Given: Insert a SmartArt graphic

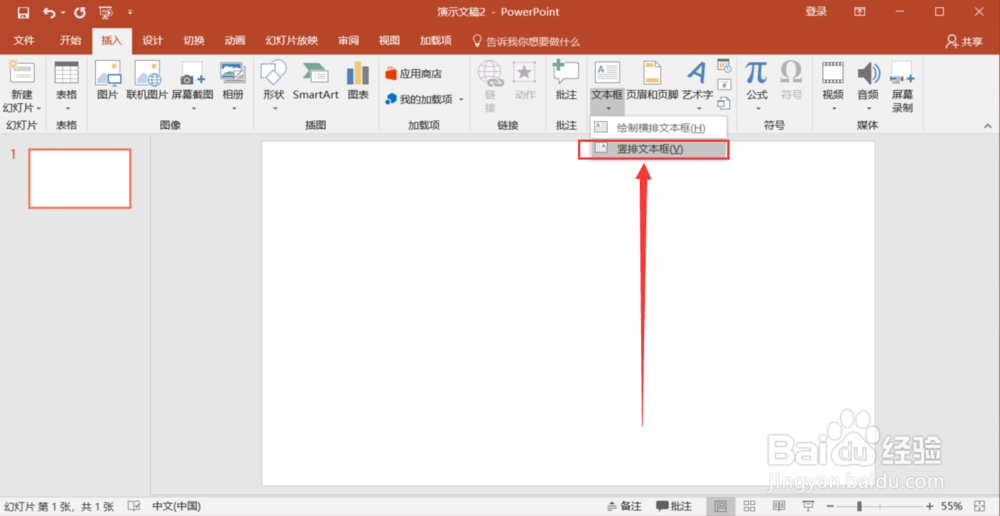Looking at the screenshot, I should (x=316, y=82).
